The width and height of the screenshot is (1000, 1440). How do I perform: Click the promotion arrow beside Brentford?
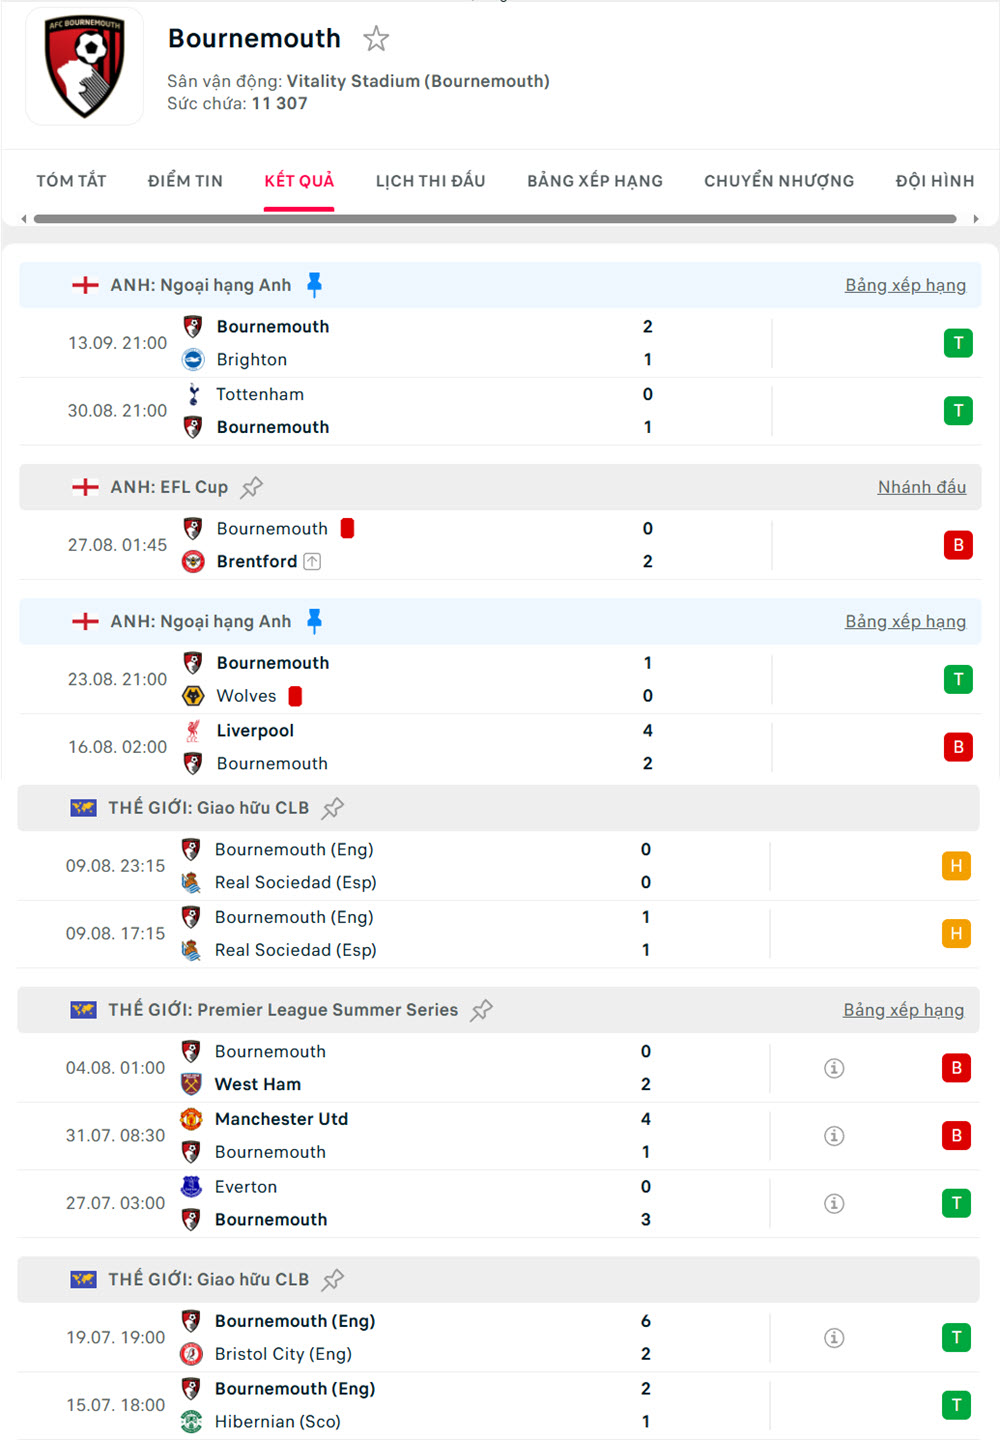[x=312, y=561]
